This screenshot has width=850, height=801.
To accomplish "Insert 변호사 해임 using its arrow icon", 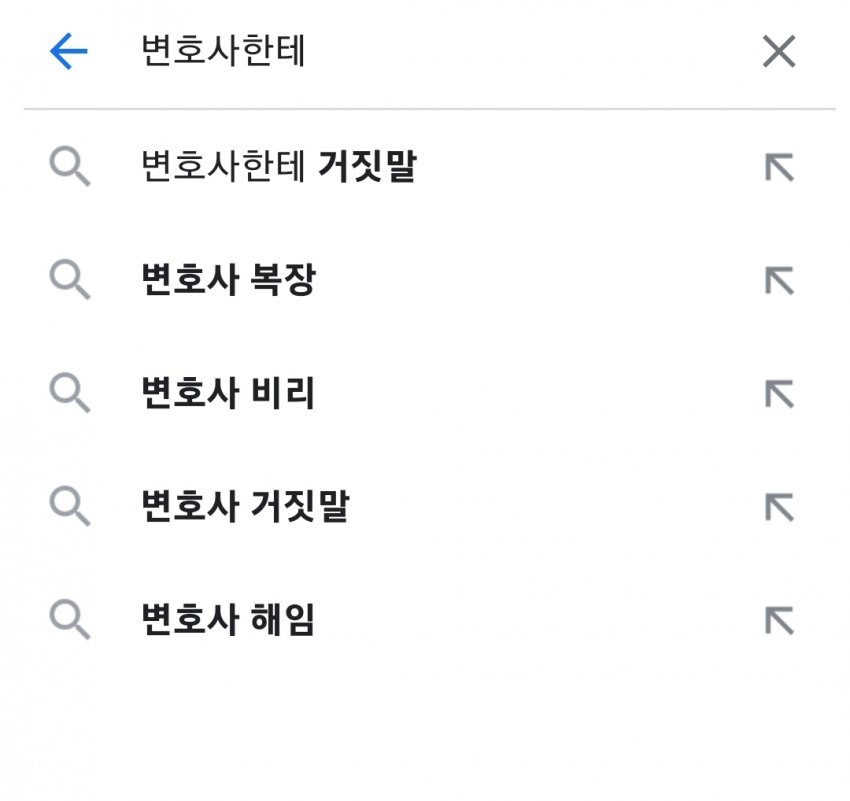I will pos(778,621).
